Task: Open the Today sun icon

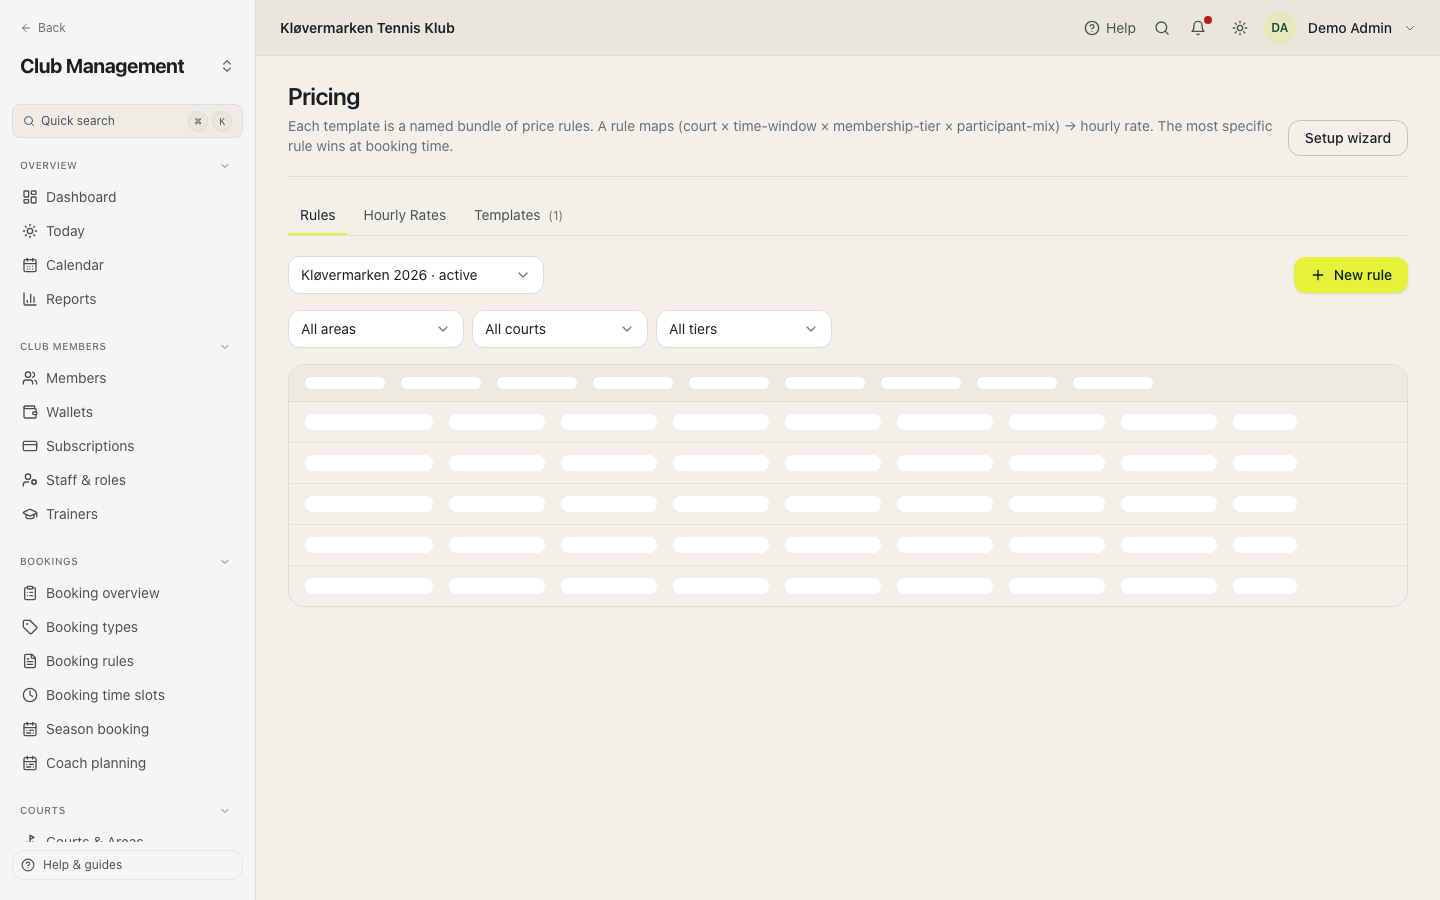Action: click(x=30, y=231)
